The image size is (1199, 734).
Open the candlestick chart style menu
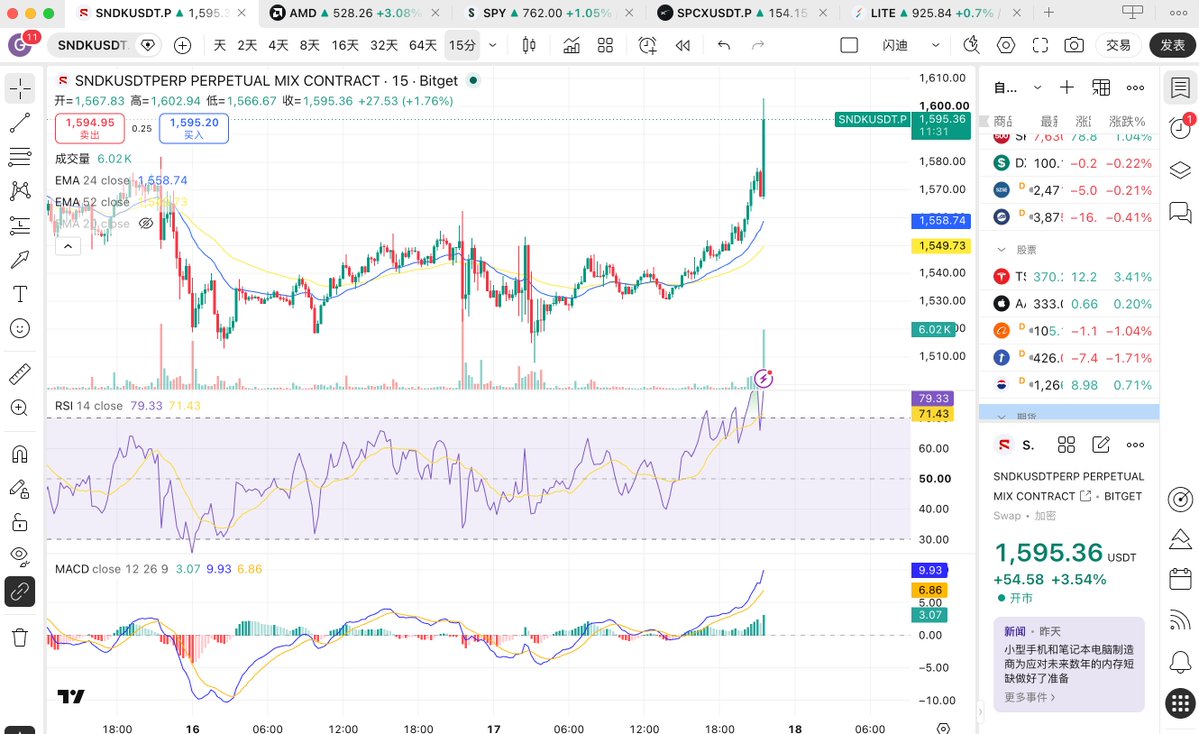pos(528,46)
